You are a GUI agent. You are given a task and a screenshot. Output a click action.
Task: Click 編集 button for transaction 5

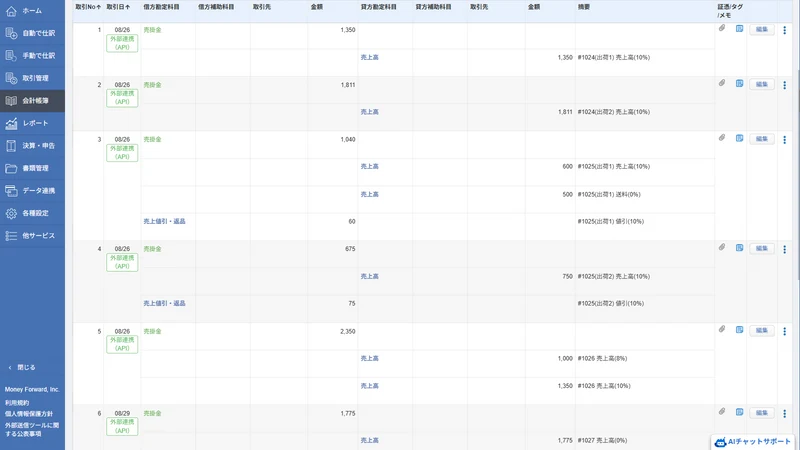(x=762, y=331)
